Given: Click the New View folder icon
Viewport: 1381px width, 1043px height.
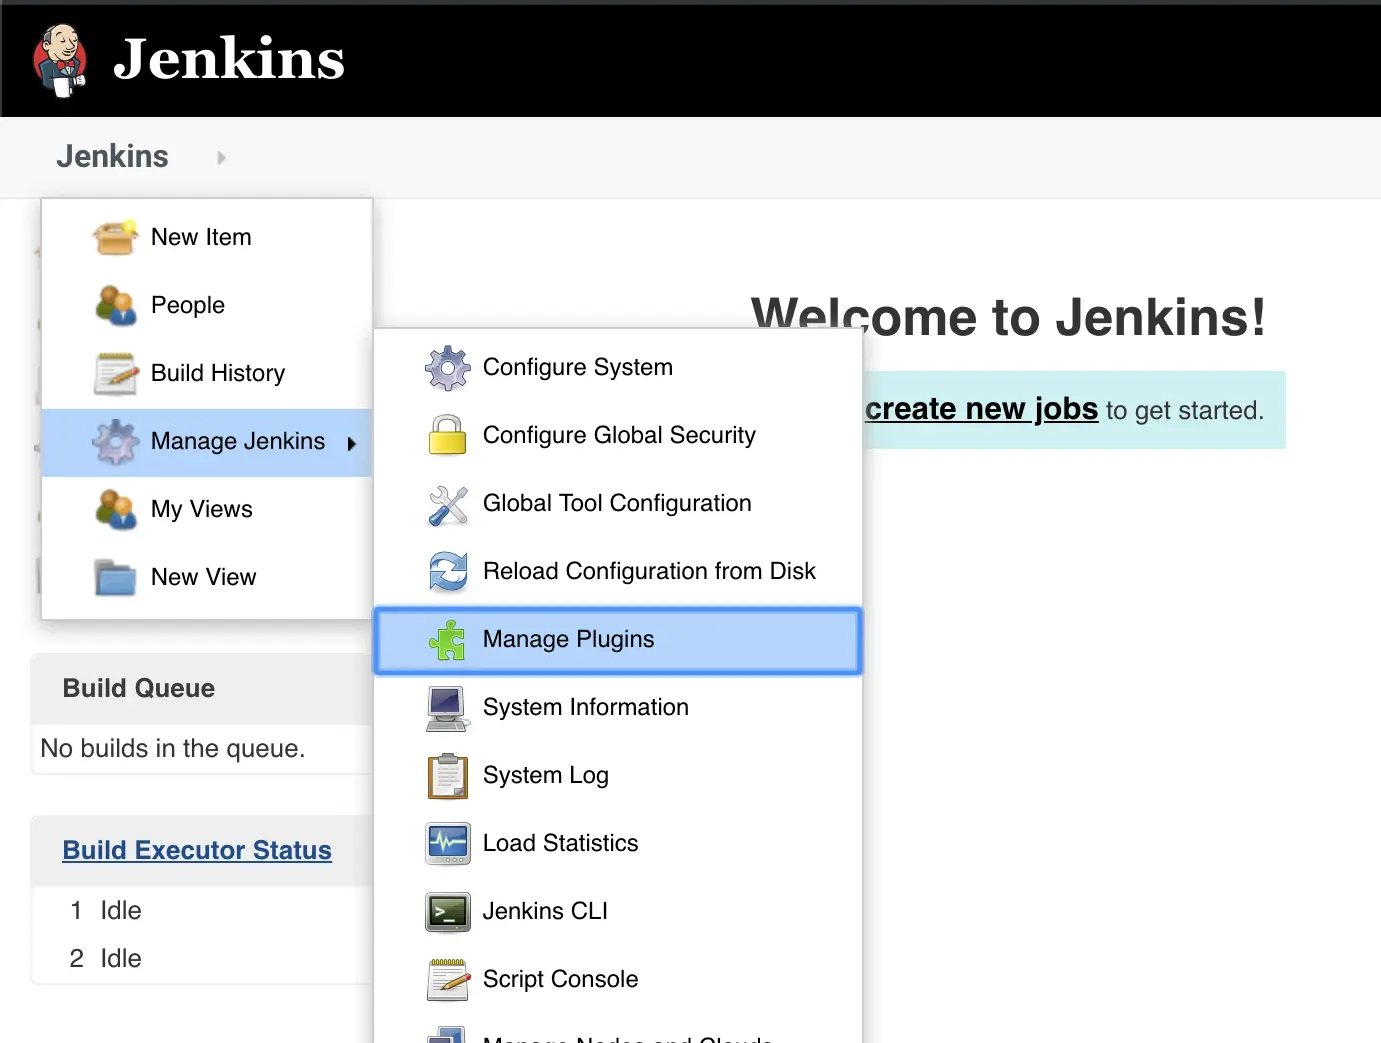Looking at the screenshot, I should pos(115,578).
